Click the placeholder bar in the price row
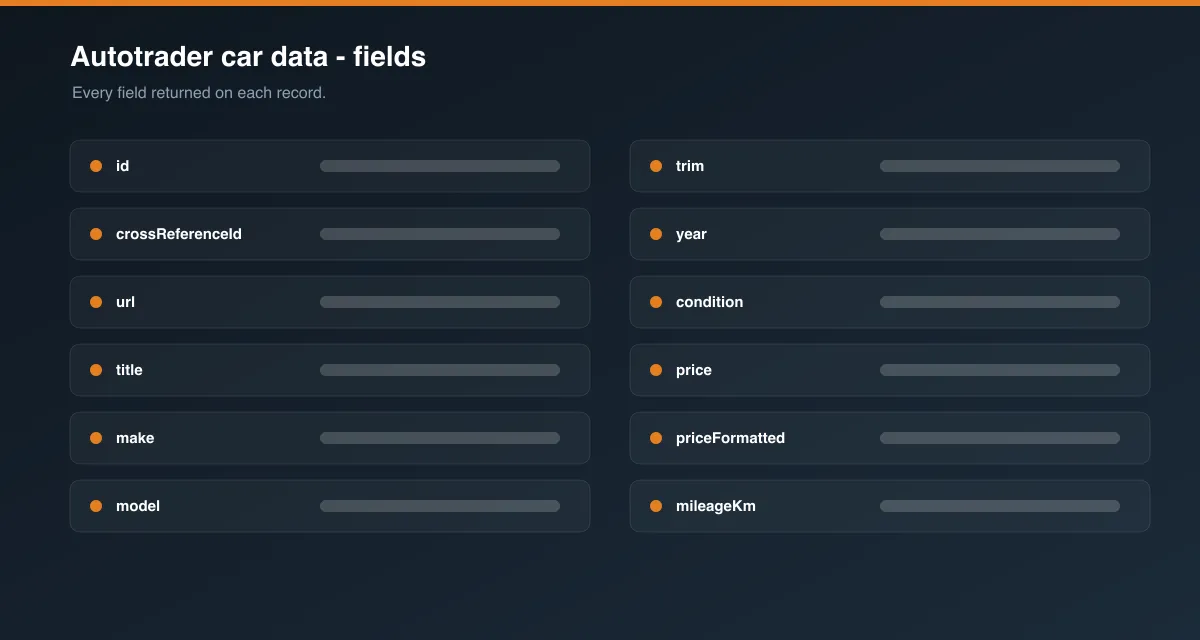 pos(1000,370)
